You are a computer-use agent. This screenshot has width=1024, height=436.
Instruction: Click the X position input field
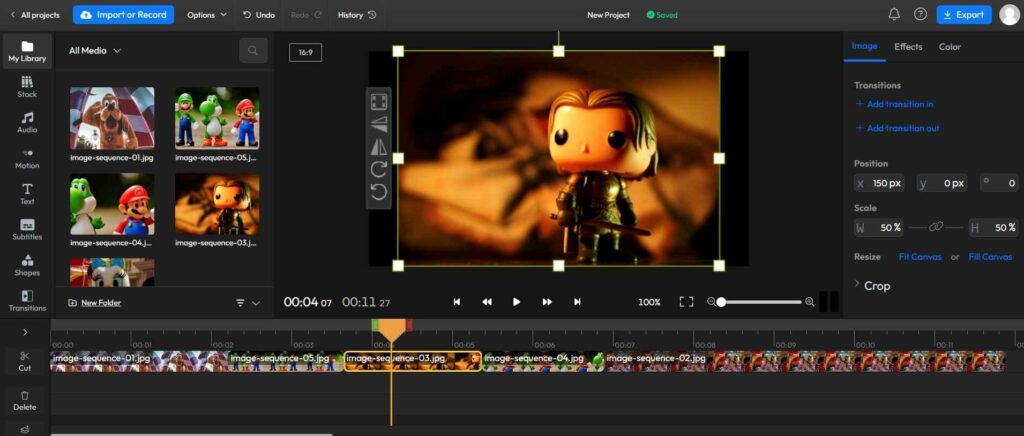click(879, 183)
